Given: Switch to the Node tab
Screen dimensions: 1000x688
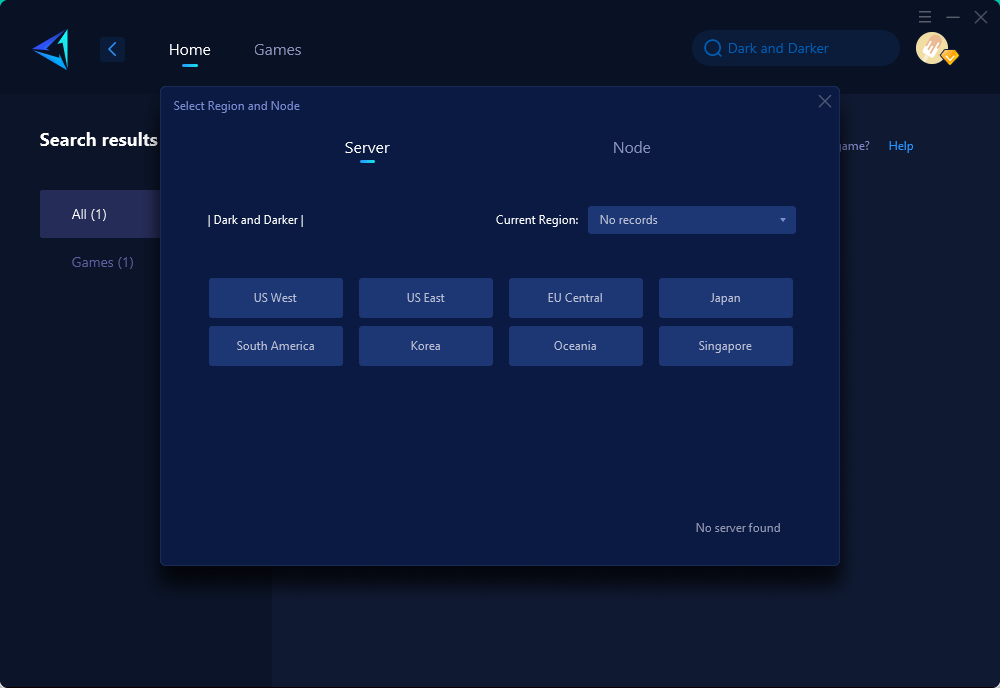Looking at the screenshot, I should coord(631,148).
